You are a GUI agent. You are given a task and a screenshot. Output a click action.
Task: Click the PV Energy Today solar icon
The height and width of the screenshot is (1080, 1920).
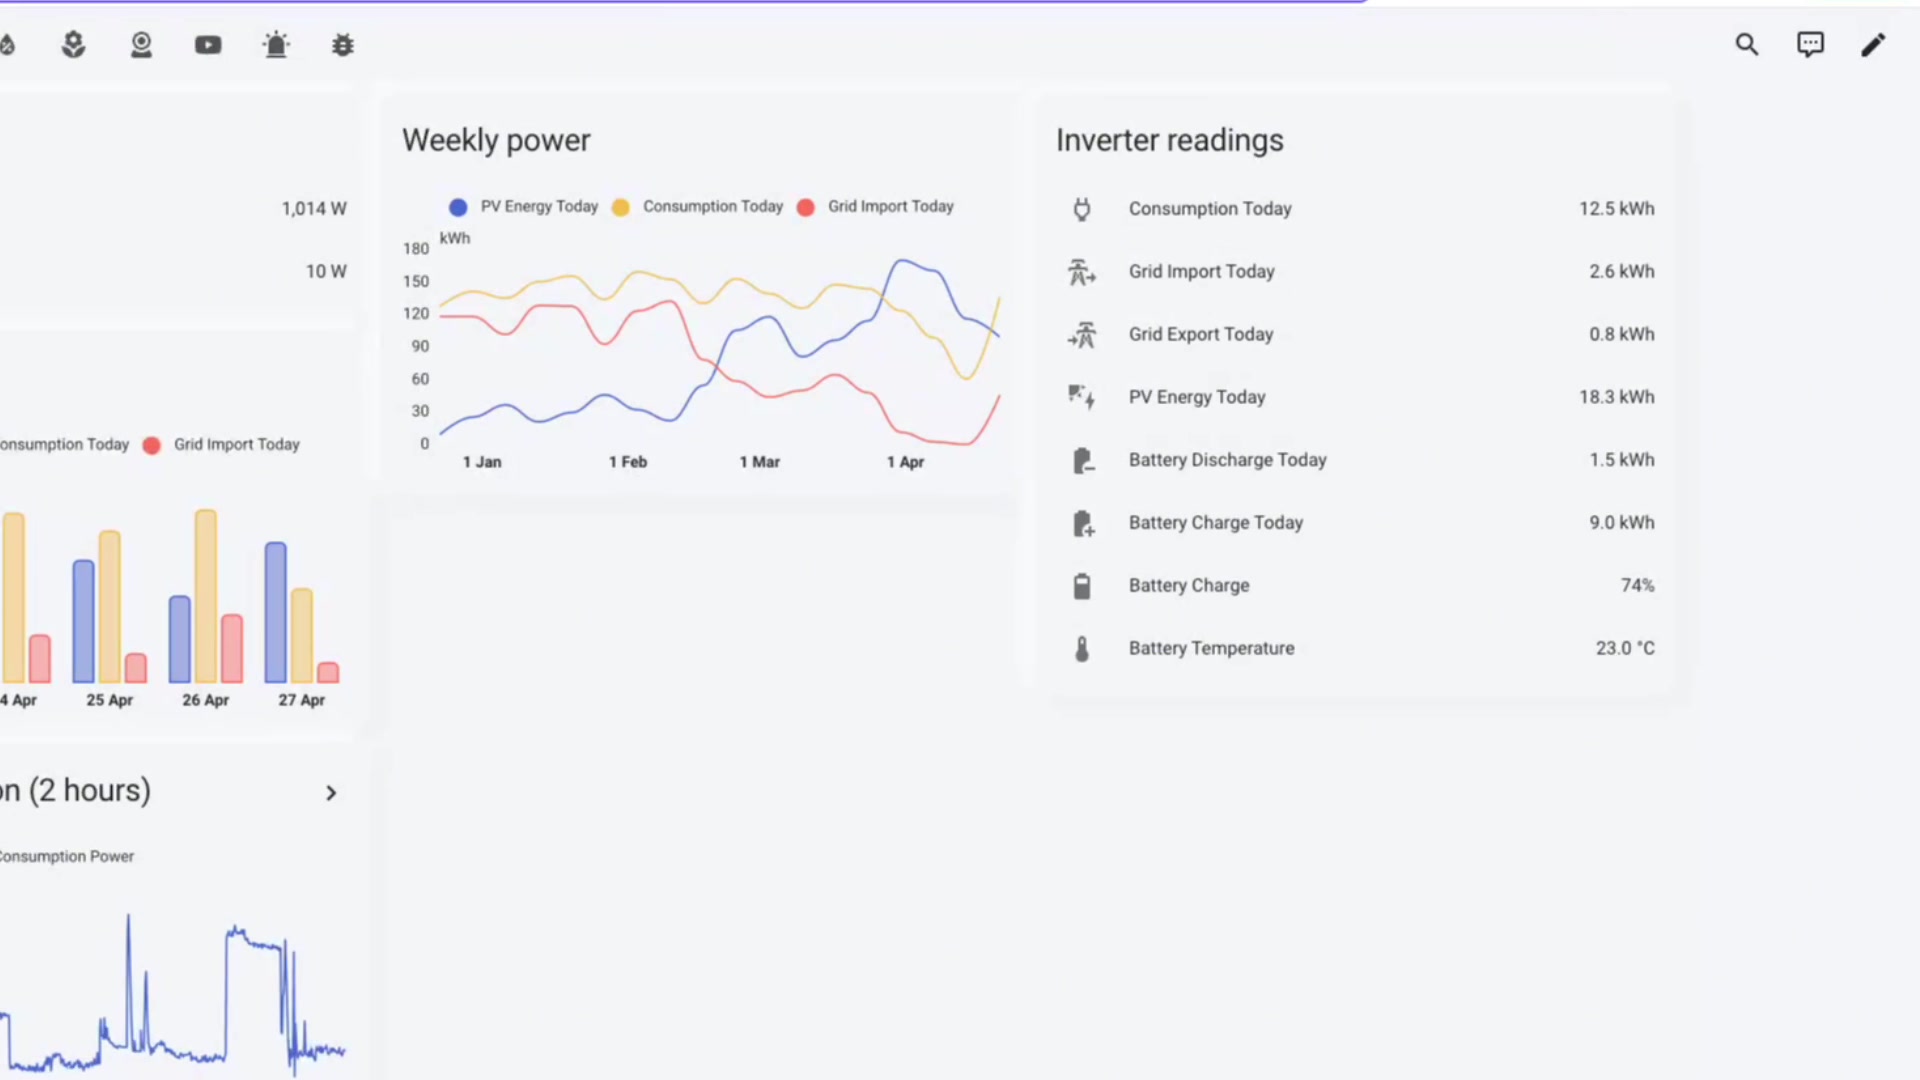tap(1081, 397)
